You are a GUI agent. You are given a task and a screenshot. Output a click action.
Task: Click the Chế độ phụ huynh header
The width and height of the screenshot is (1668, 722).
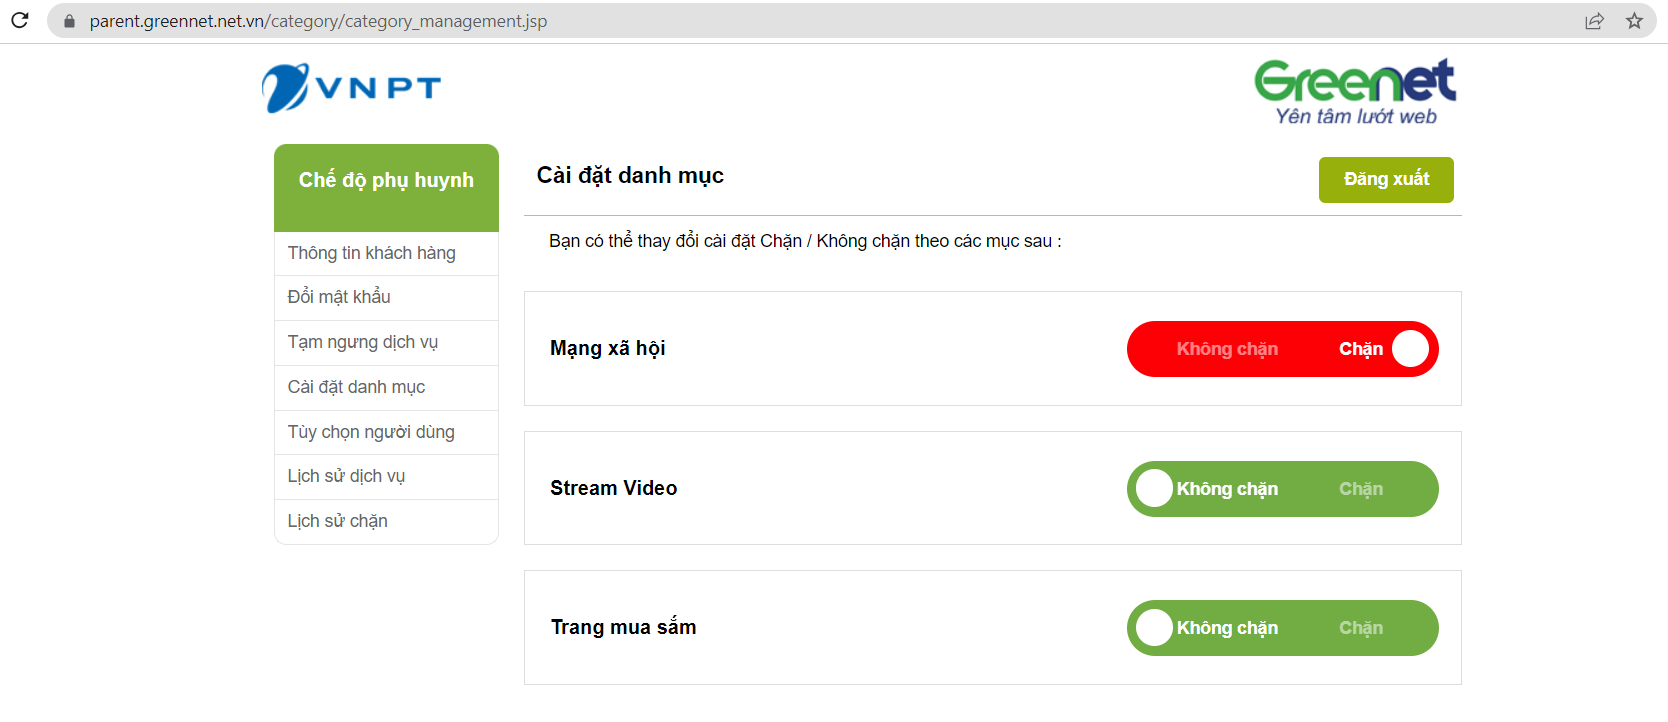point(386,181)
